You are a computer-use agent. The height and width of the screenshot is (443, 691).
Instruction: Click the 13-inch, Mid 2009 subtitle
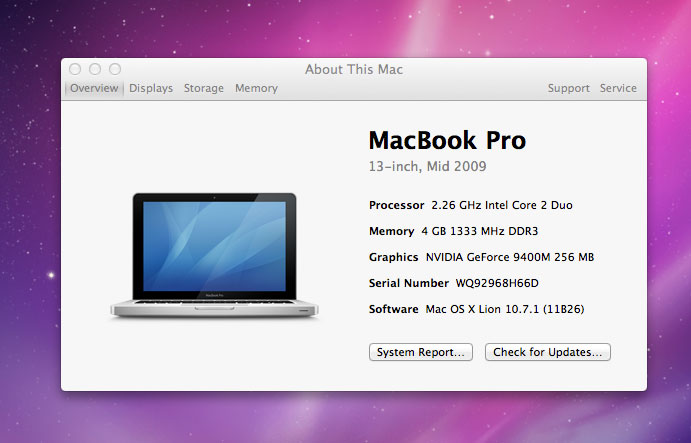click(427, 166)
